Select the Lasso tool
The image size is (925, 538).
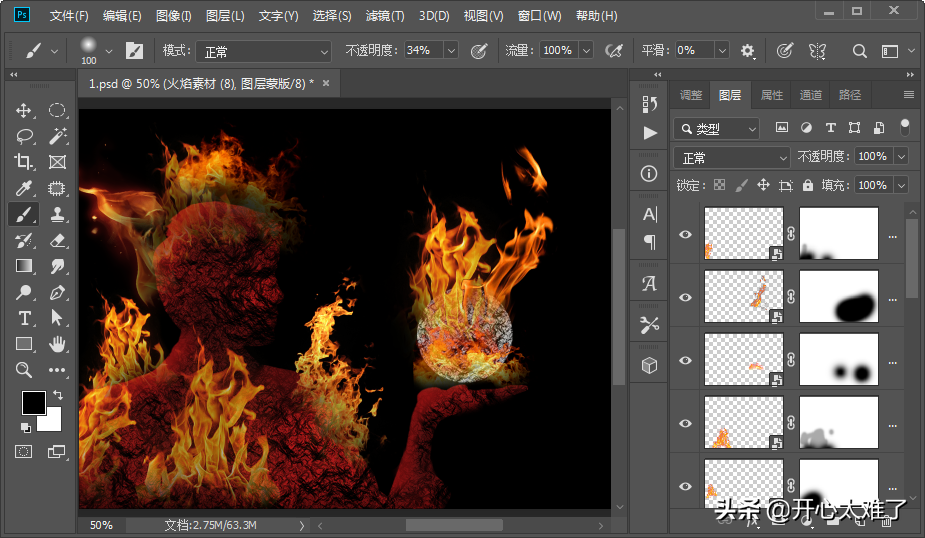[24, 136]
